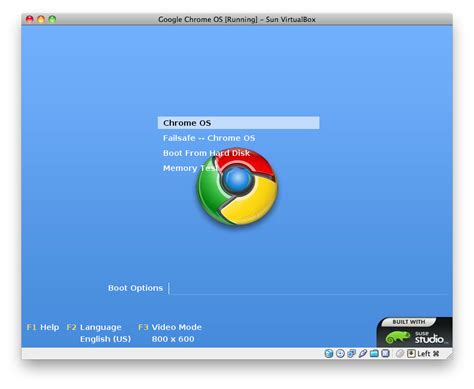
Task: Click the network adapters status icon
Action: 351,353
